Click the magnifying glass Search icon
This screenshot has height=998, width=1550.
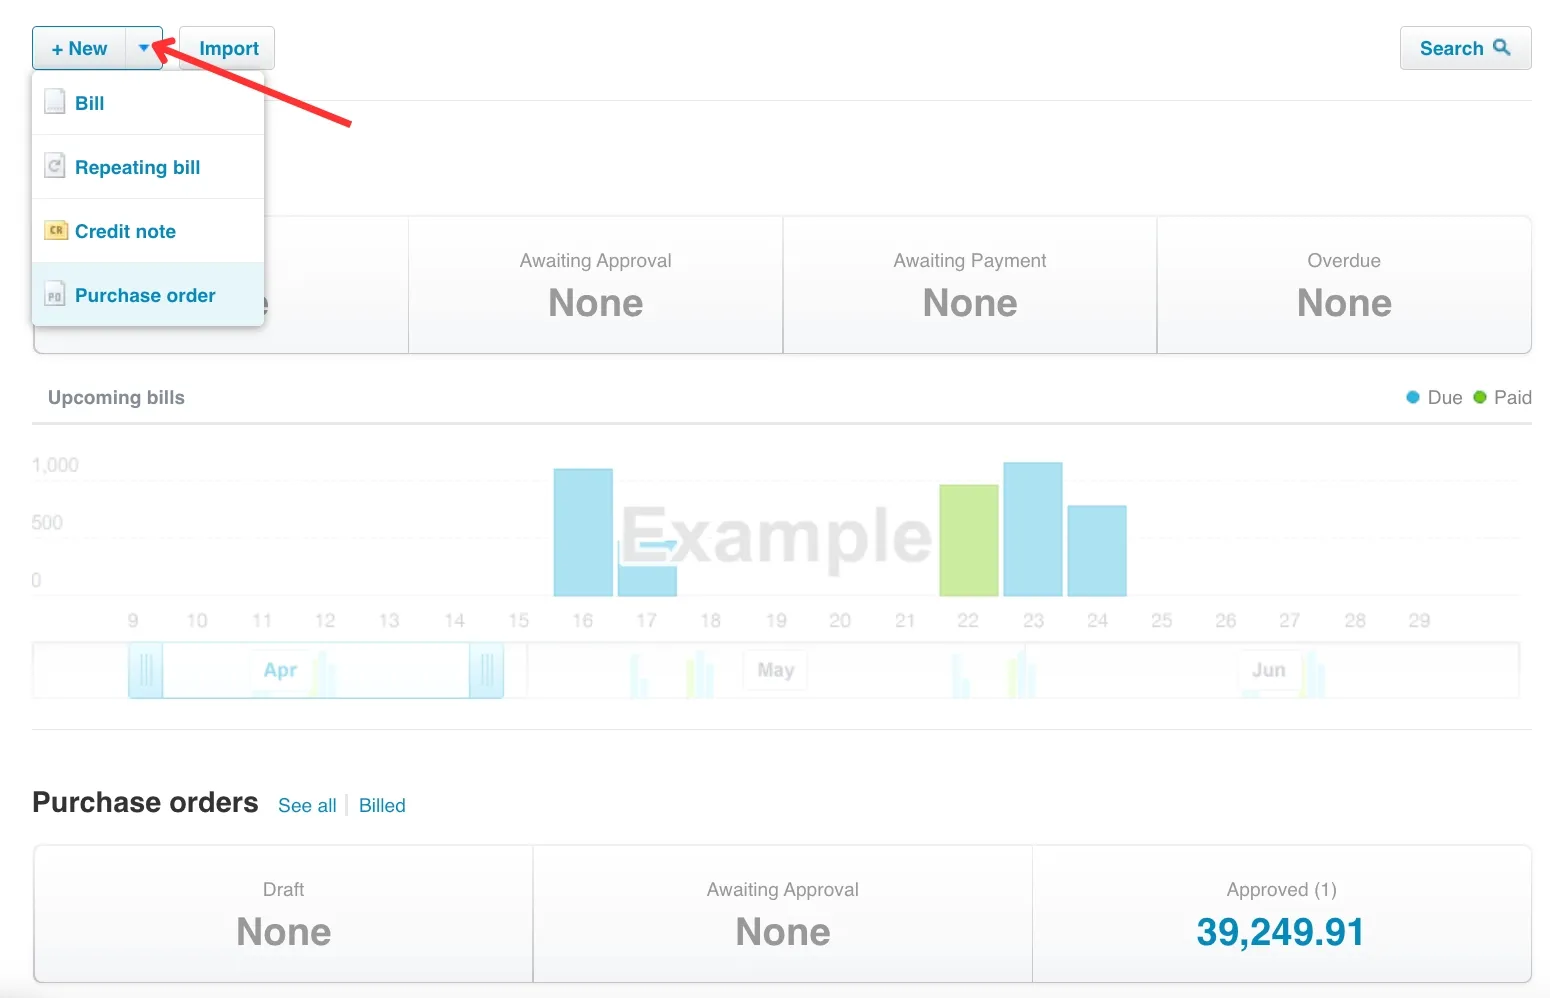(1501, 47)
